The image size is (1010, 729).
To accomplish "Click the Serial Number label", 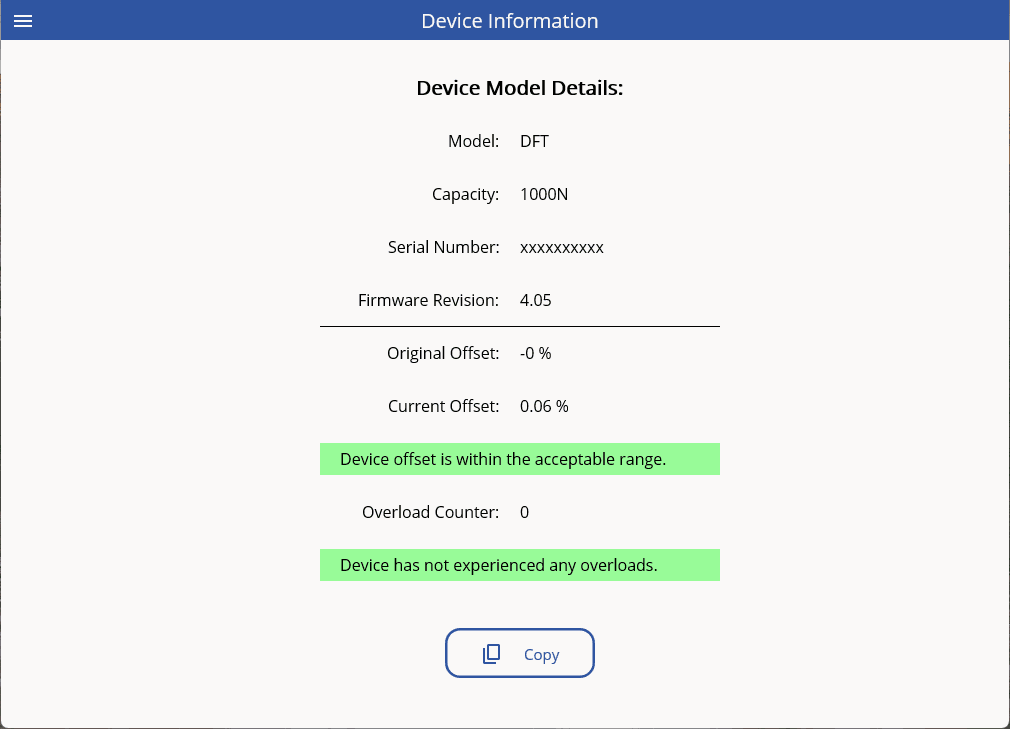I will click(443, 247).
